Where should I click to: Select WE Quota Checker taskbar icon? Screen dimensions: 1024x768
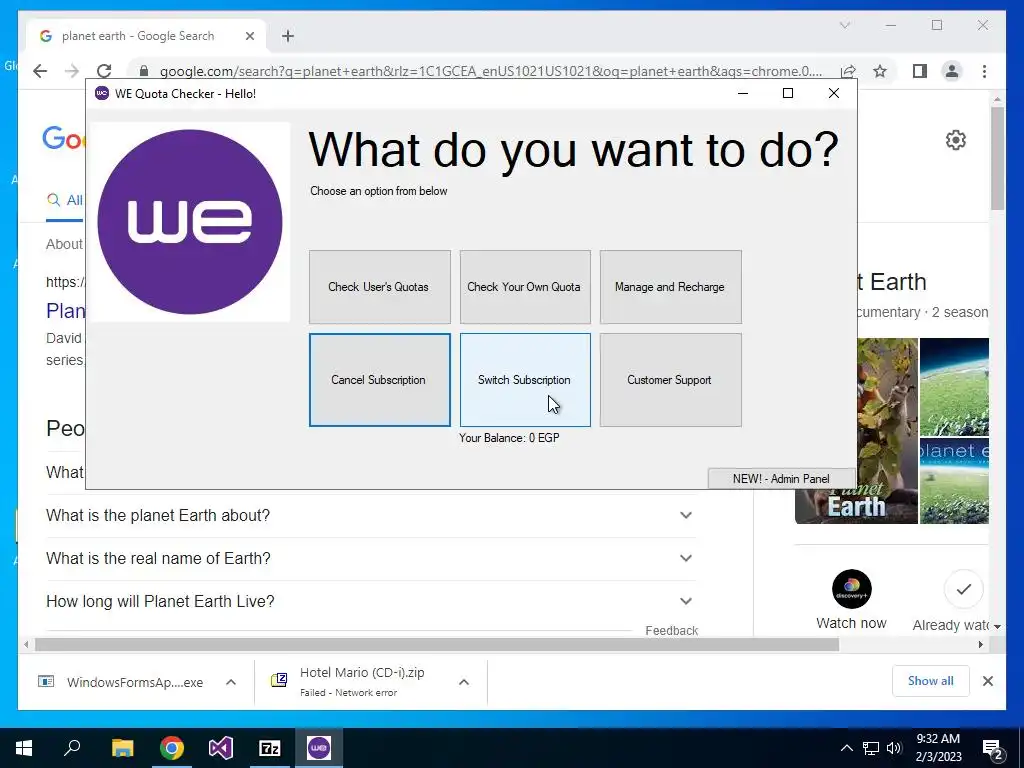[319, 748]
